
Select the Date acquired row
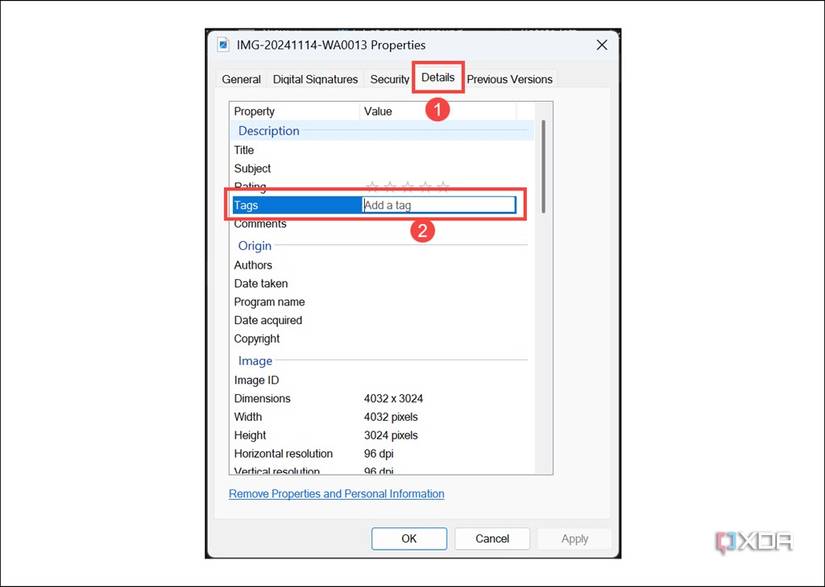coord(382,320)
